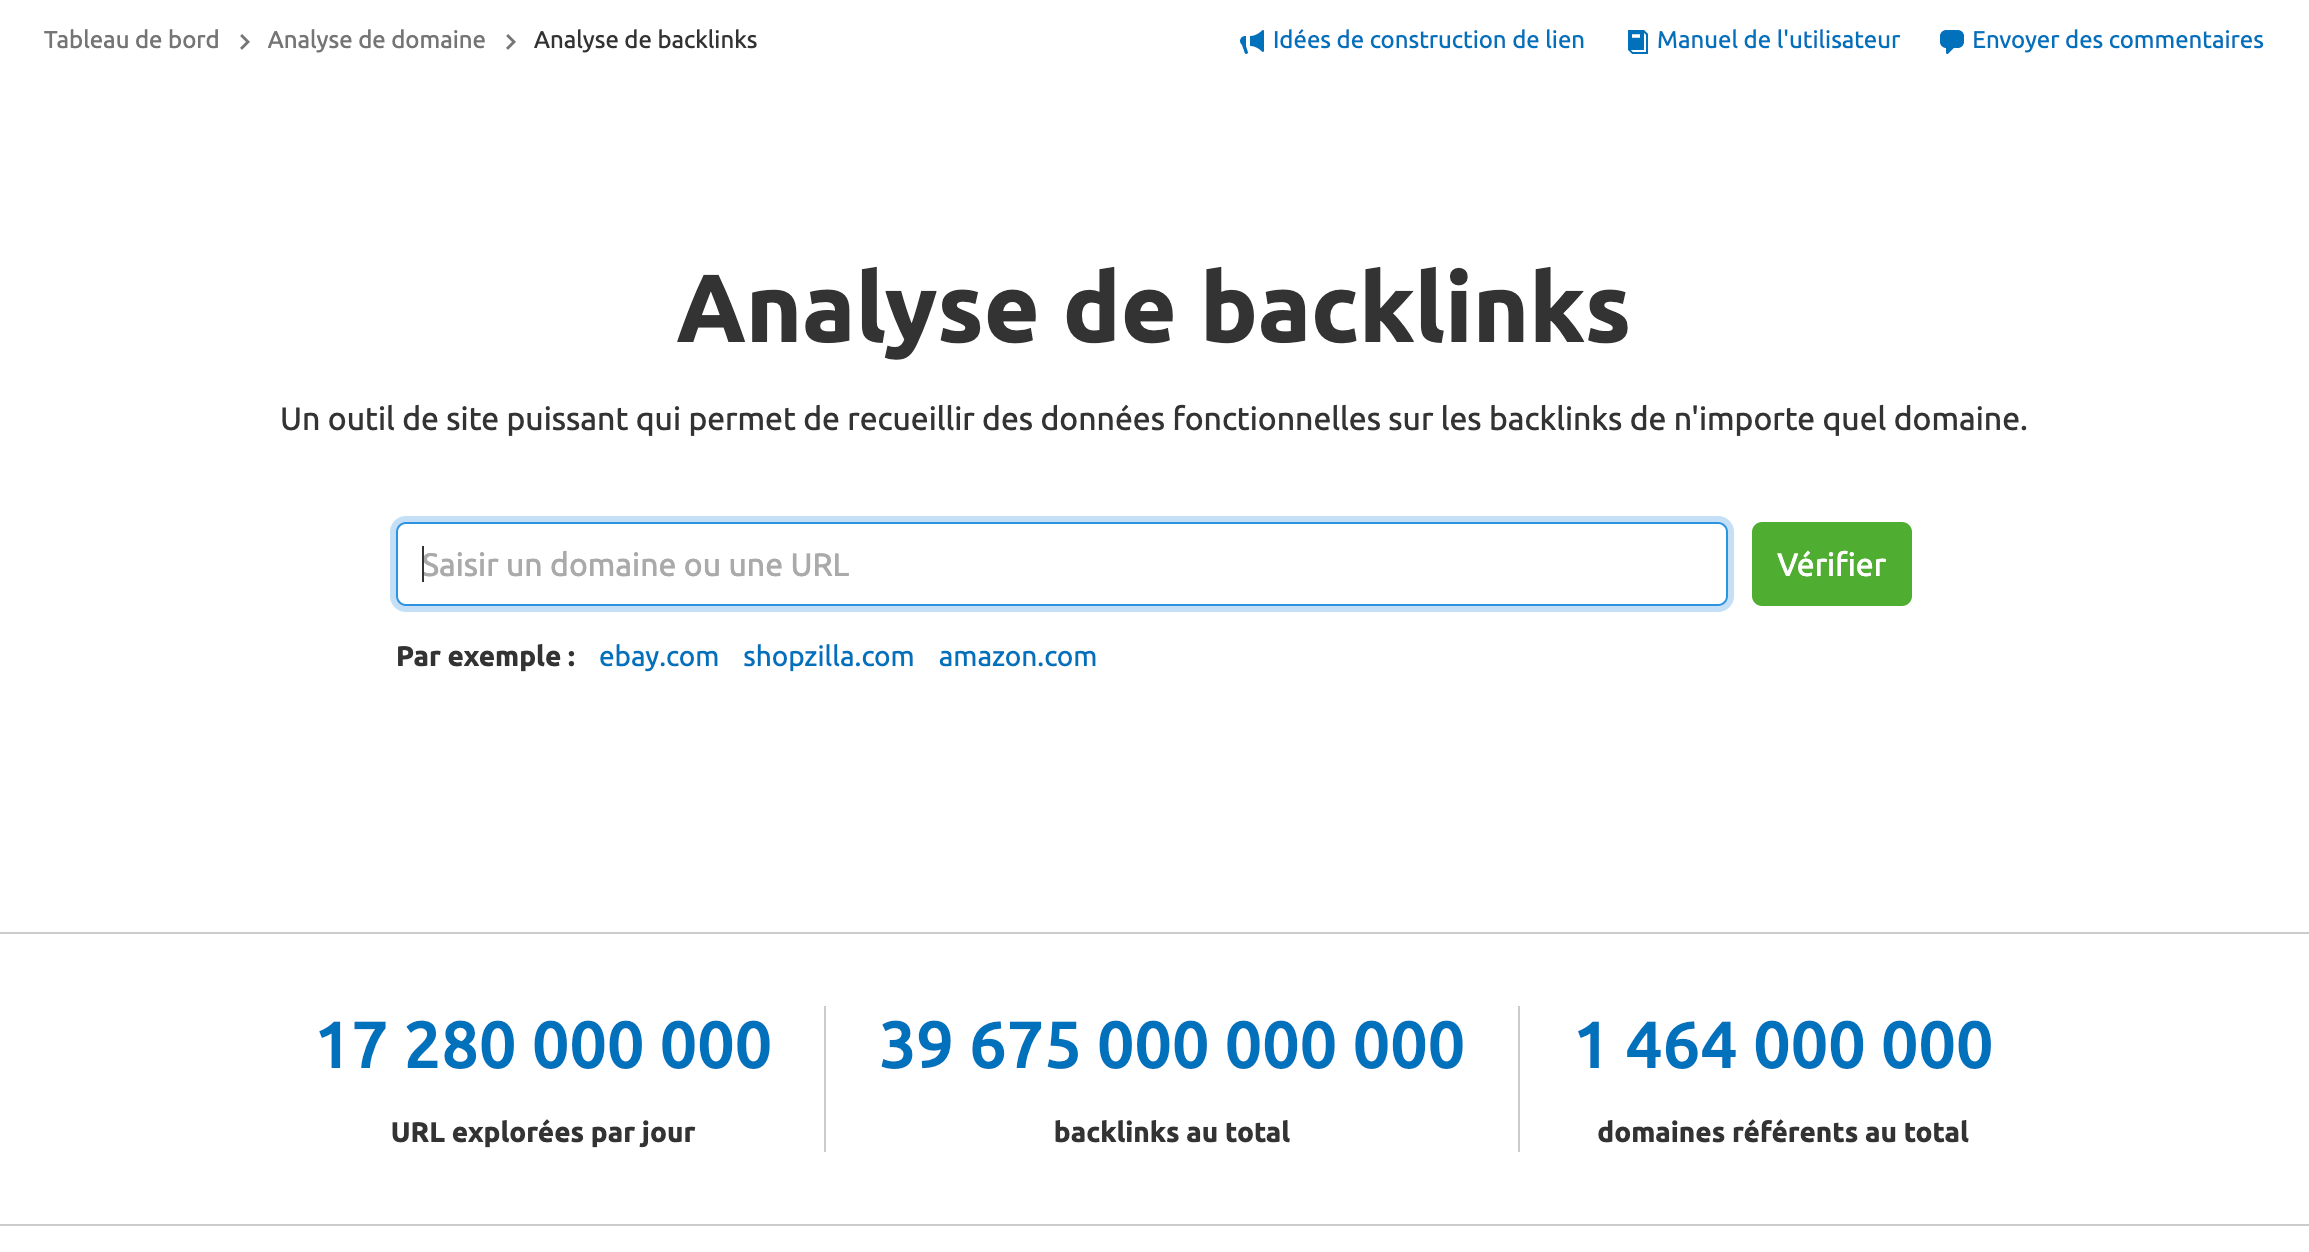
Task: Open the shopzilla.com example link
Action: 828,657
